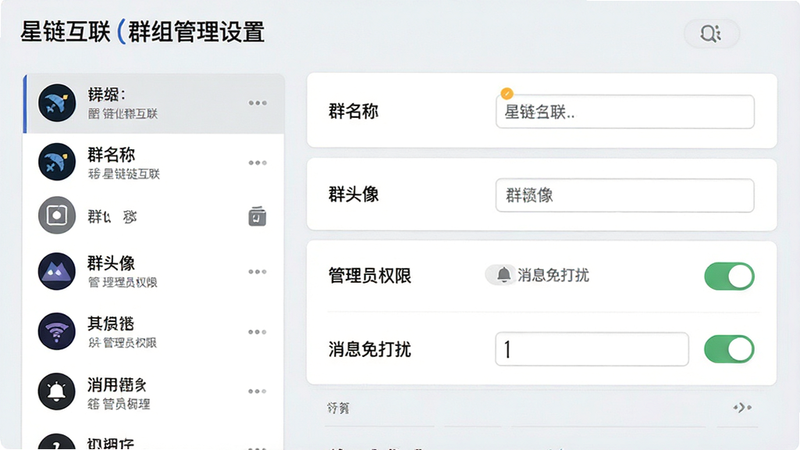Click the rocket avatar of the selected first row
This screenshot has width=800, height=450.
coord(57,103)
